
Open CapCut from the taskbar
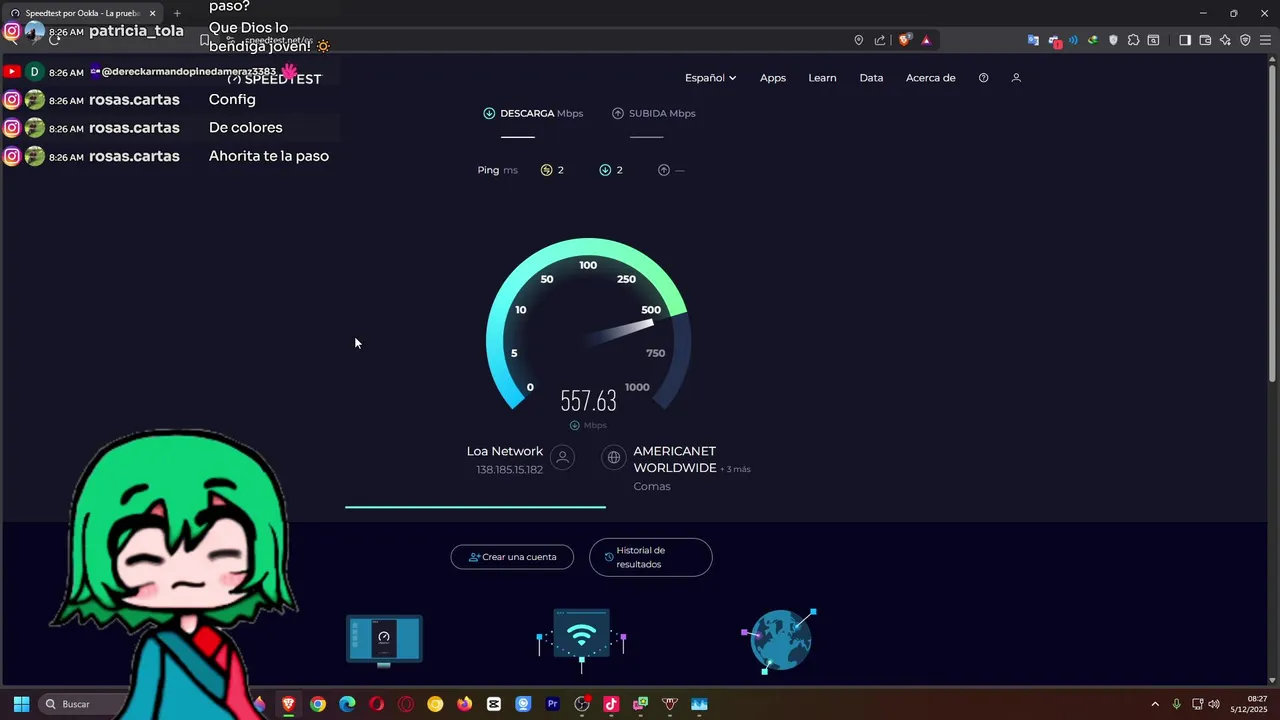(x=494, y=704)
